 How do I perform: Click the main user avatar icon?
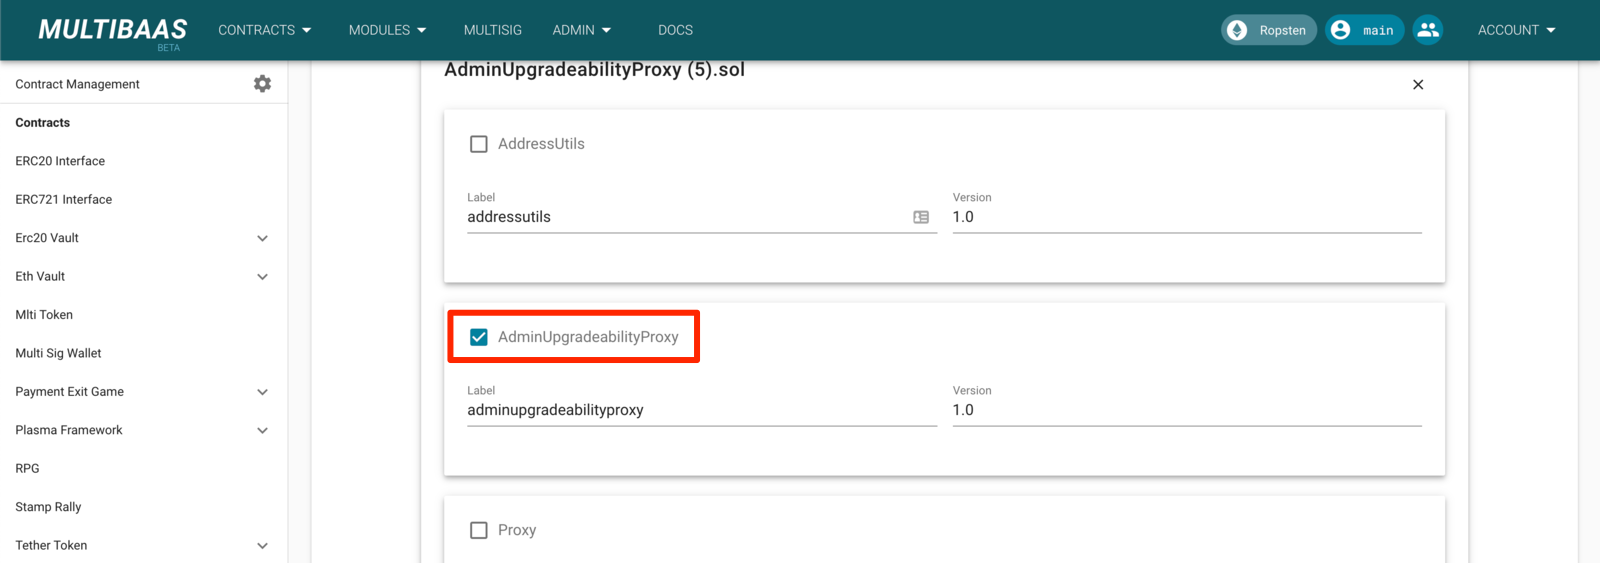1341,30
